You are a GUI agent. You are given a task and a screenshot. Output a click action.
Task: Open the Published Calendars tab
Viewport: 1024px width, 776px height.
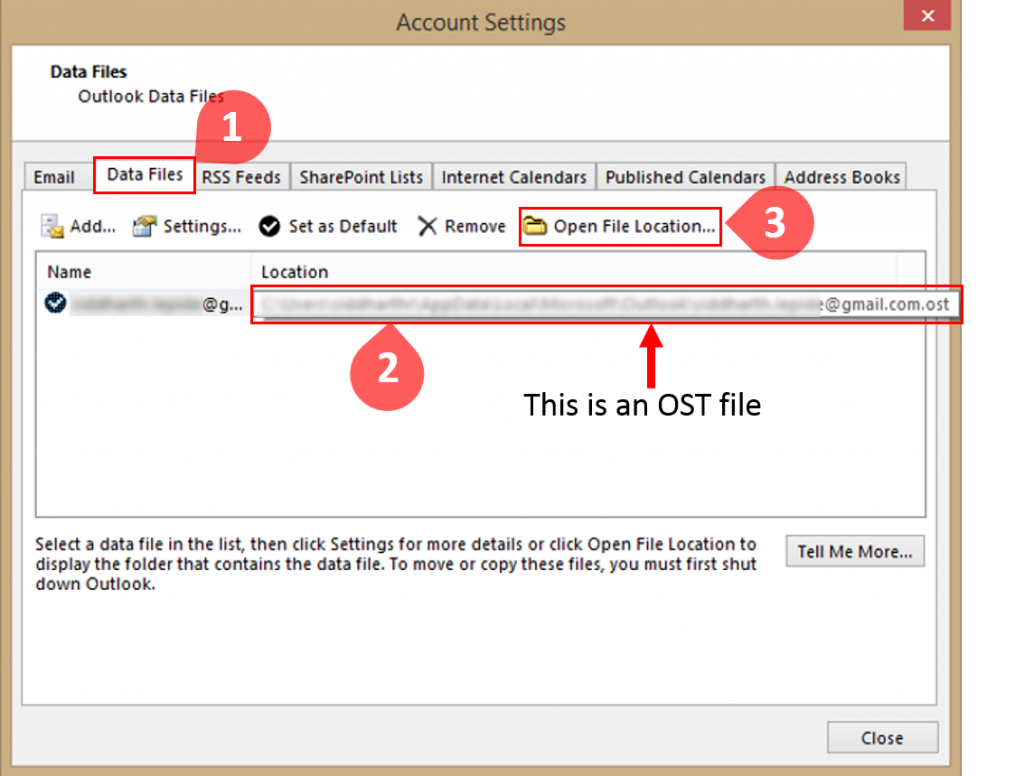685,177
